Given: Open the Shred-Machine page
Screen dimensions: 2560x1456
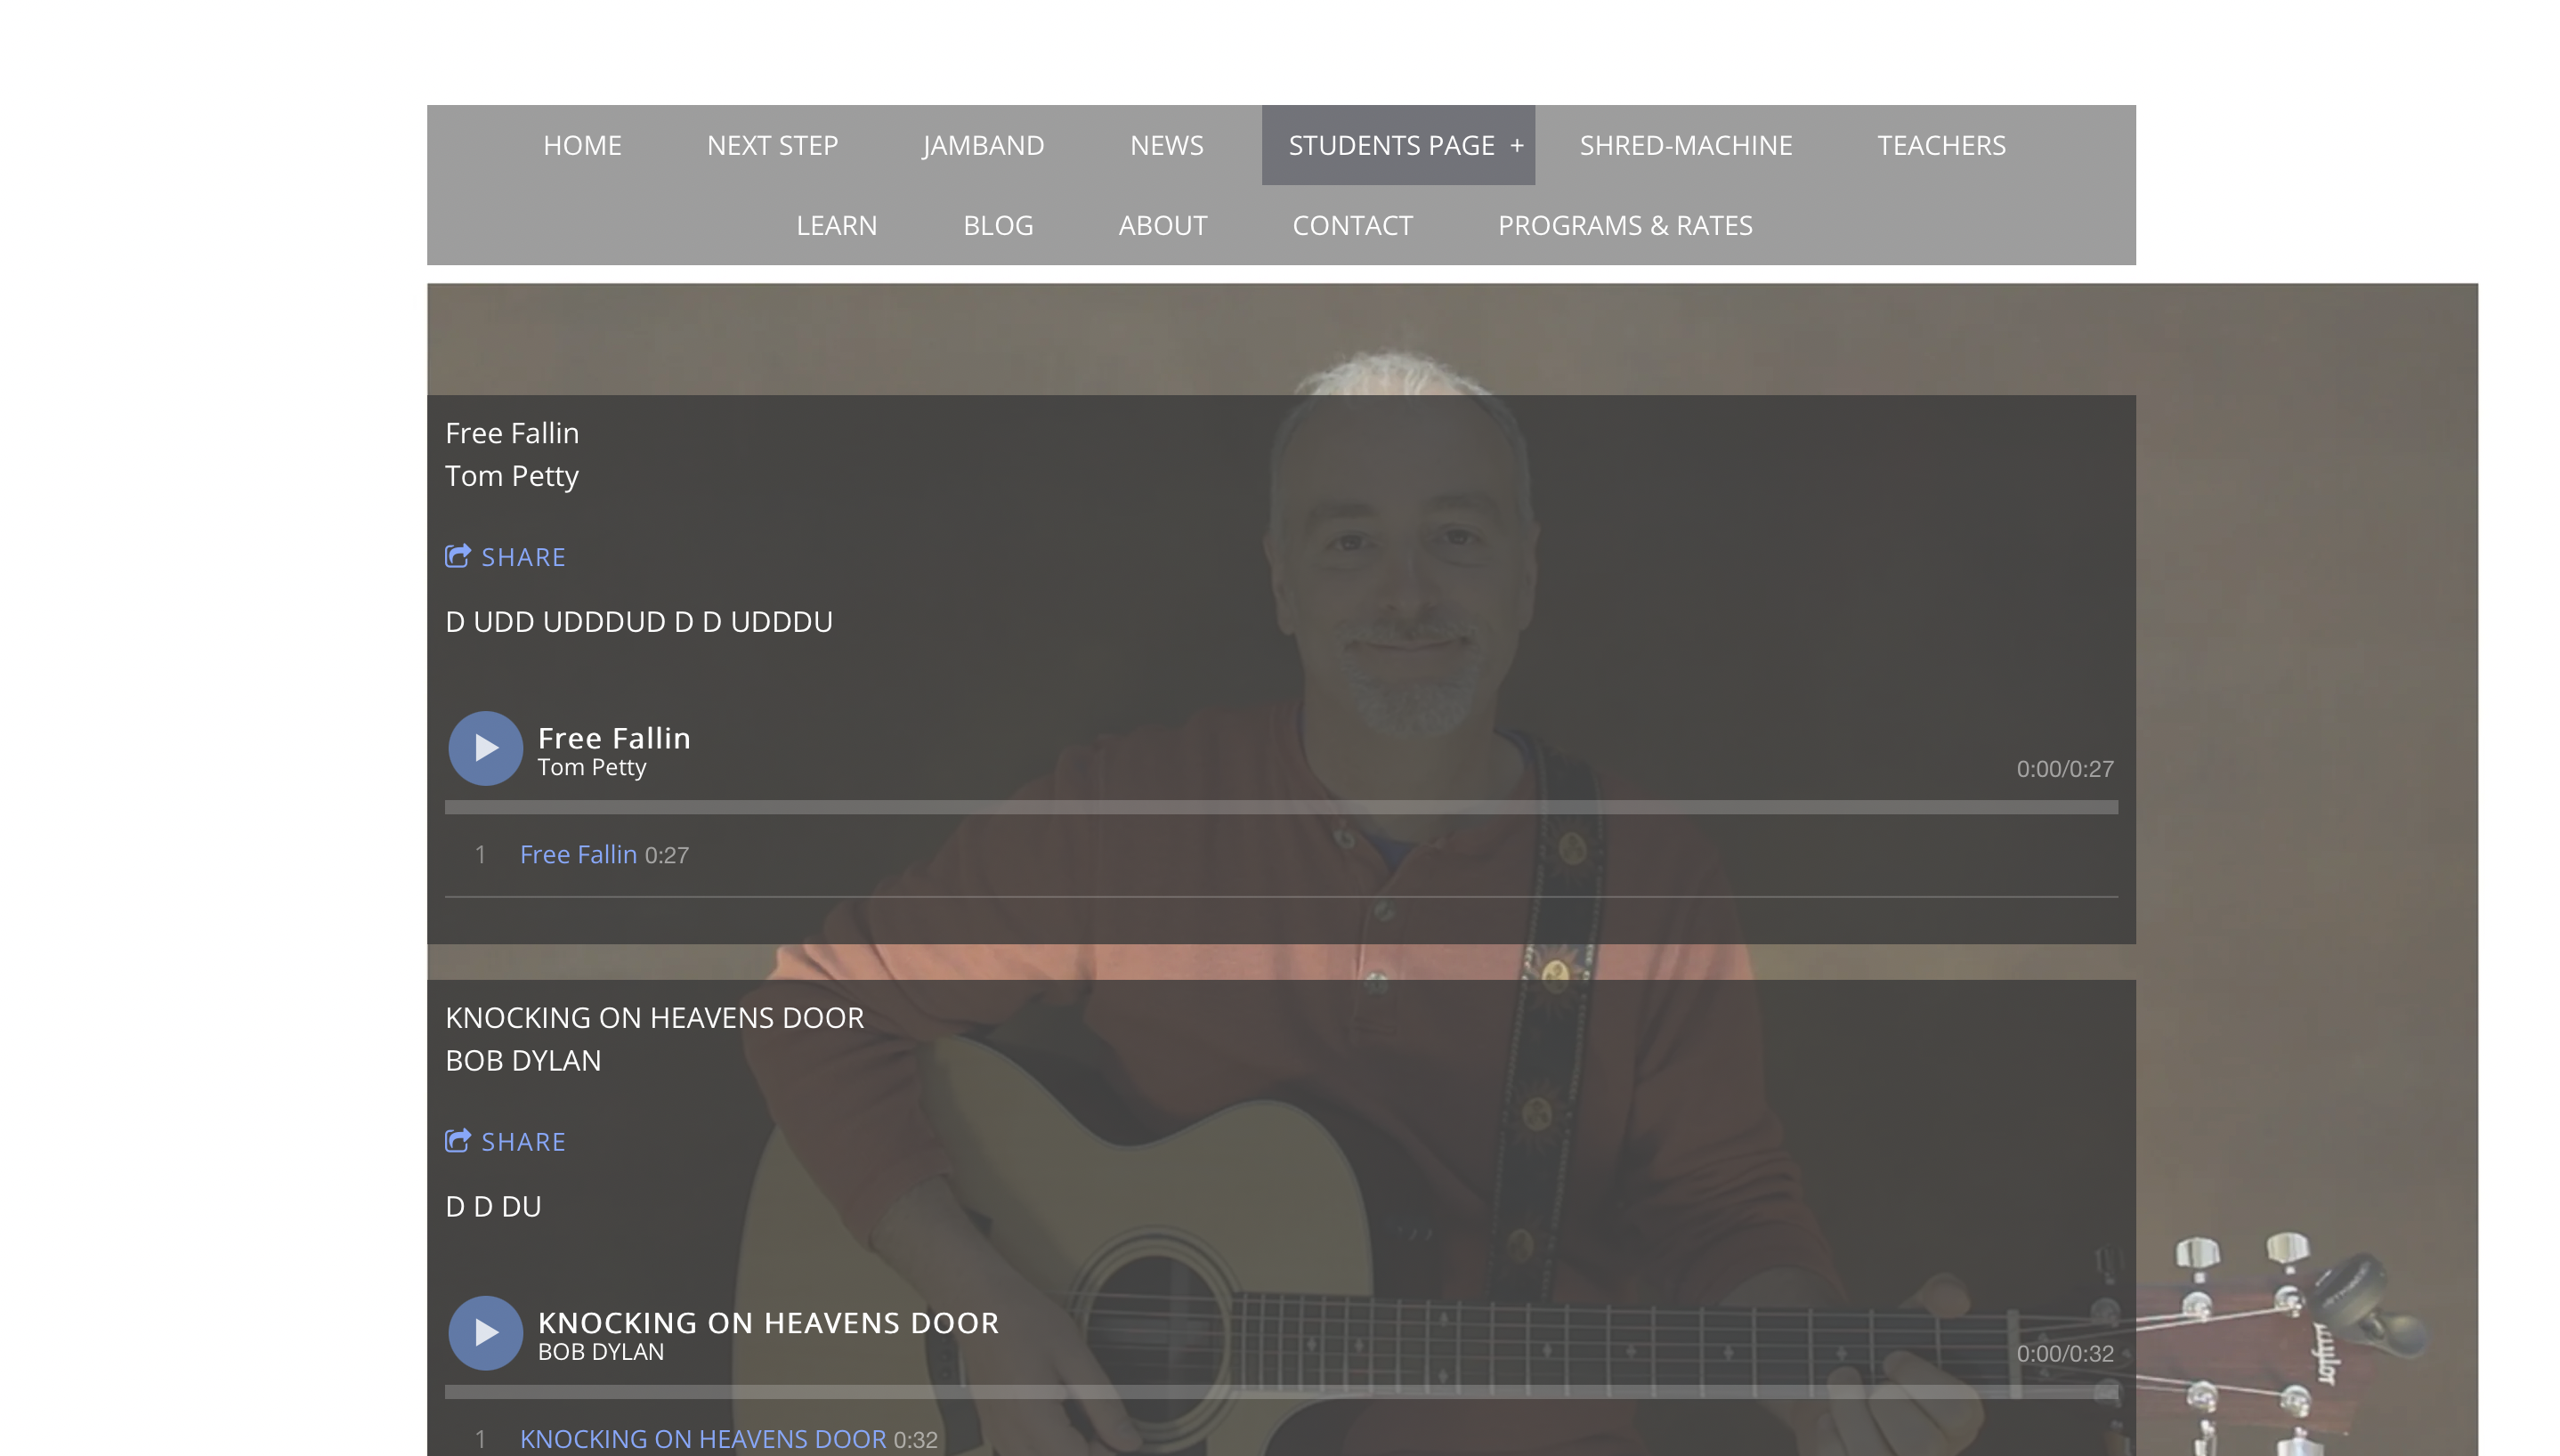Looking at the screenshot, I should coord(1686,145).
